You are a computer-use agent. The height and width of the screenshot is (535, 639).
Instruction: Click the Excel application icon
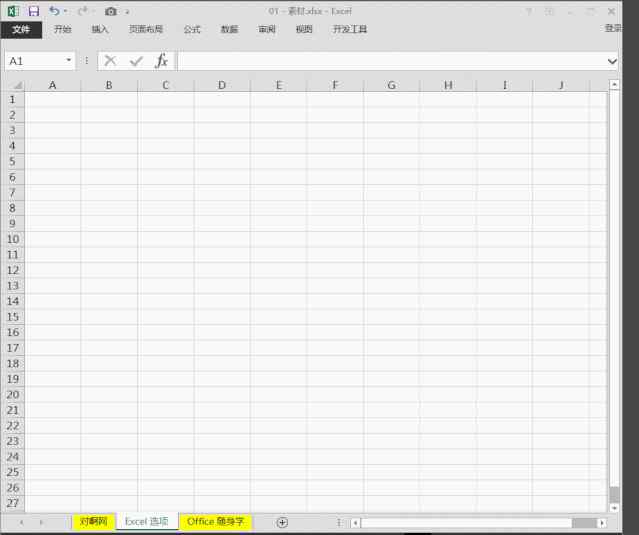[13, 11]
